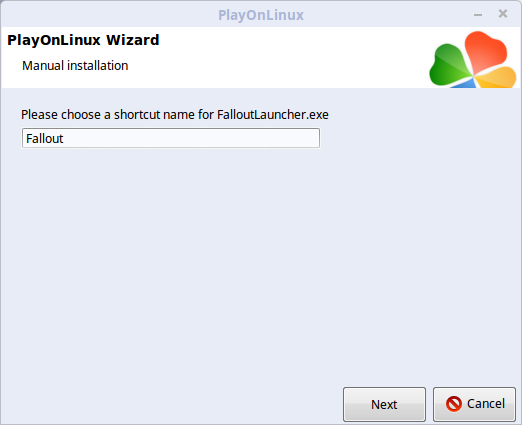Click the word Fallout in the text box

[x=45, y=138]
